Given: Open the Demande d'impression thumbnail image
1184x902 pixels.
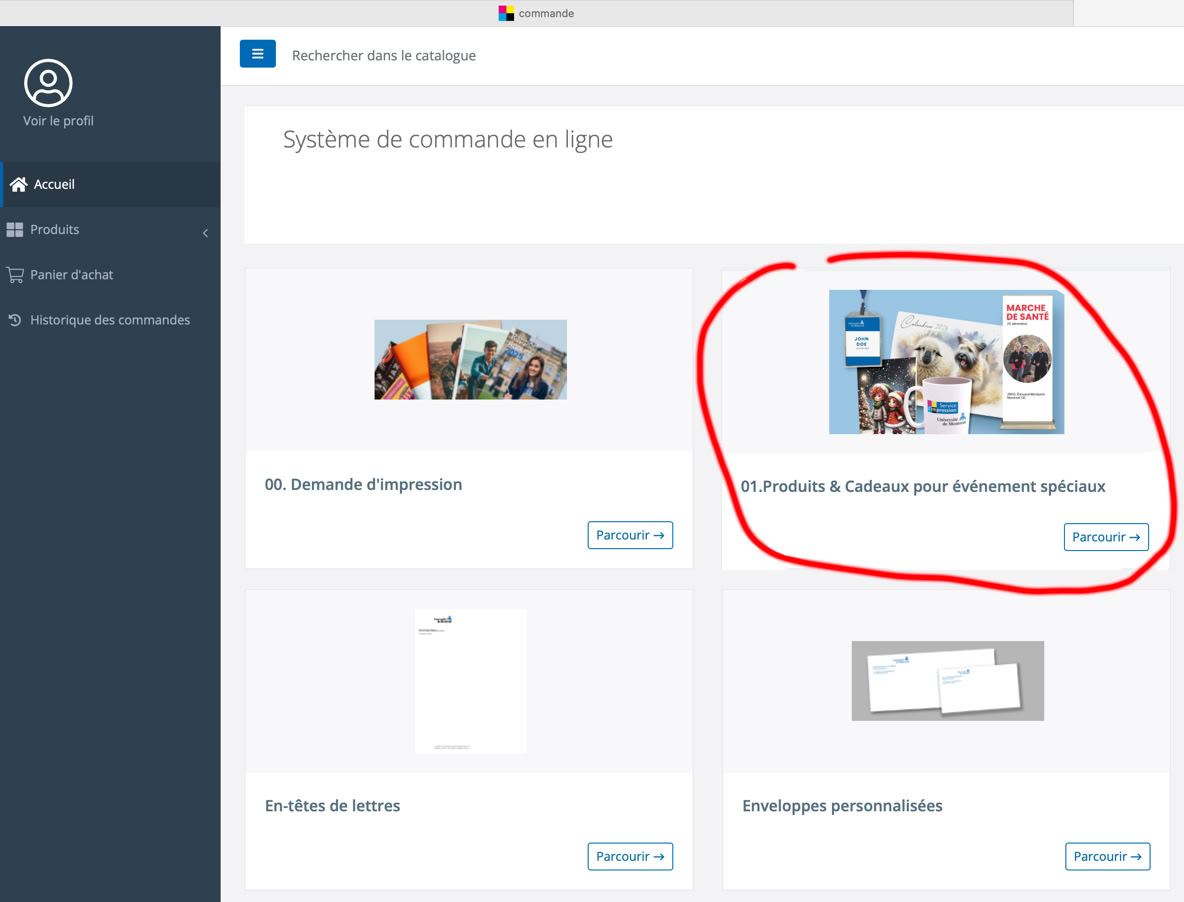Looking at the screenshot, I should tap(470, 360).
